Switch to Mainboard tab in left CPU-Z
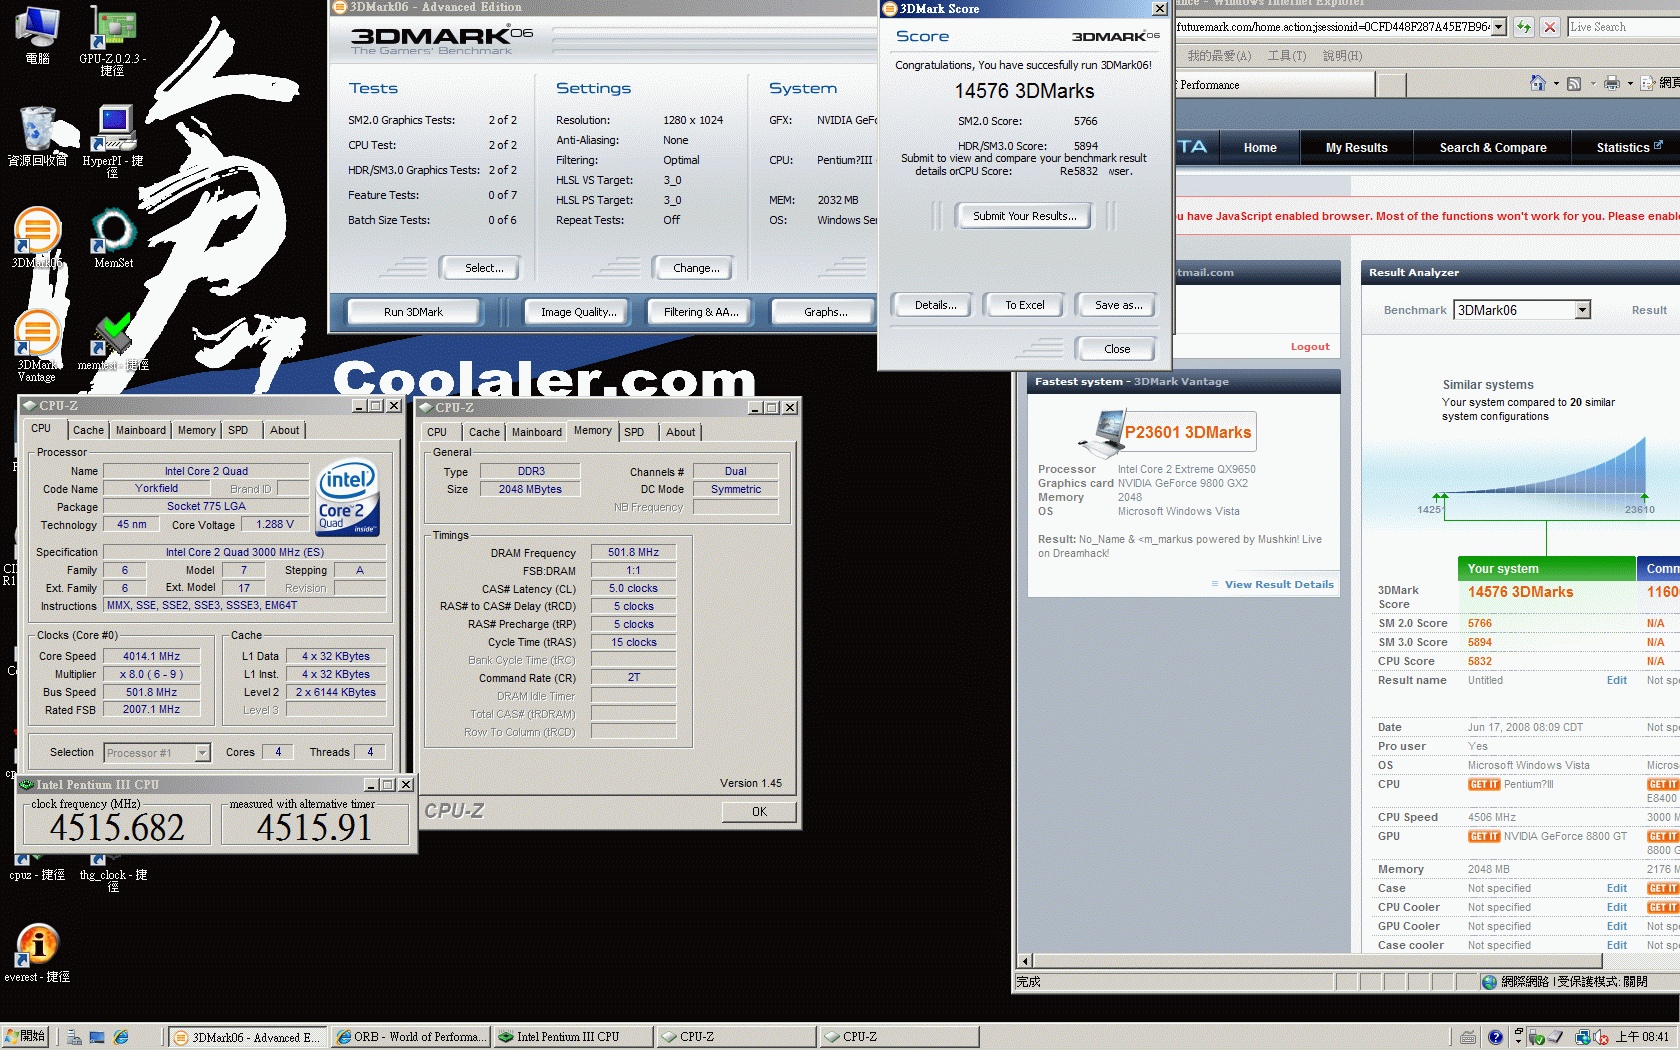The width and height of the screenshot is (1680, 1050). pyautogui.click(x=141, y=430)
